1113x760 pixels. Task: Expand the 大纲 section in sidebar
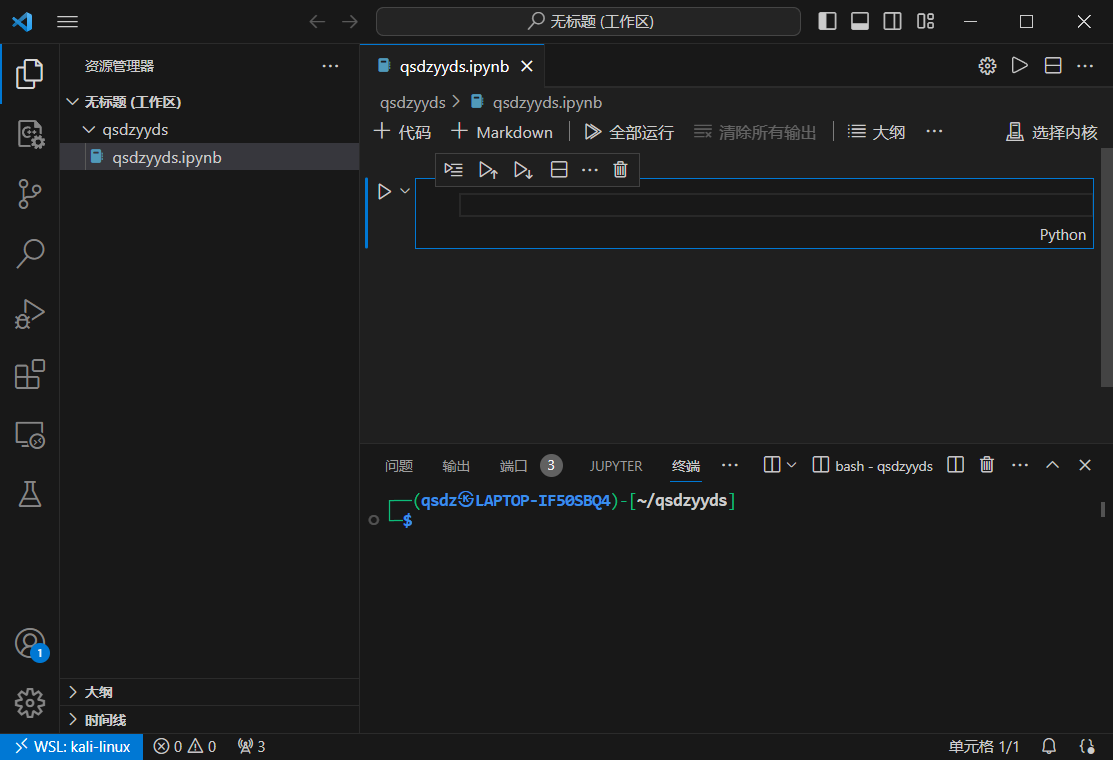[x=98, y=692]
